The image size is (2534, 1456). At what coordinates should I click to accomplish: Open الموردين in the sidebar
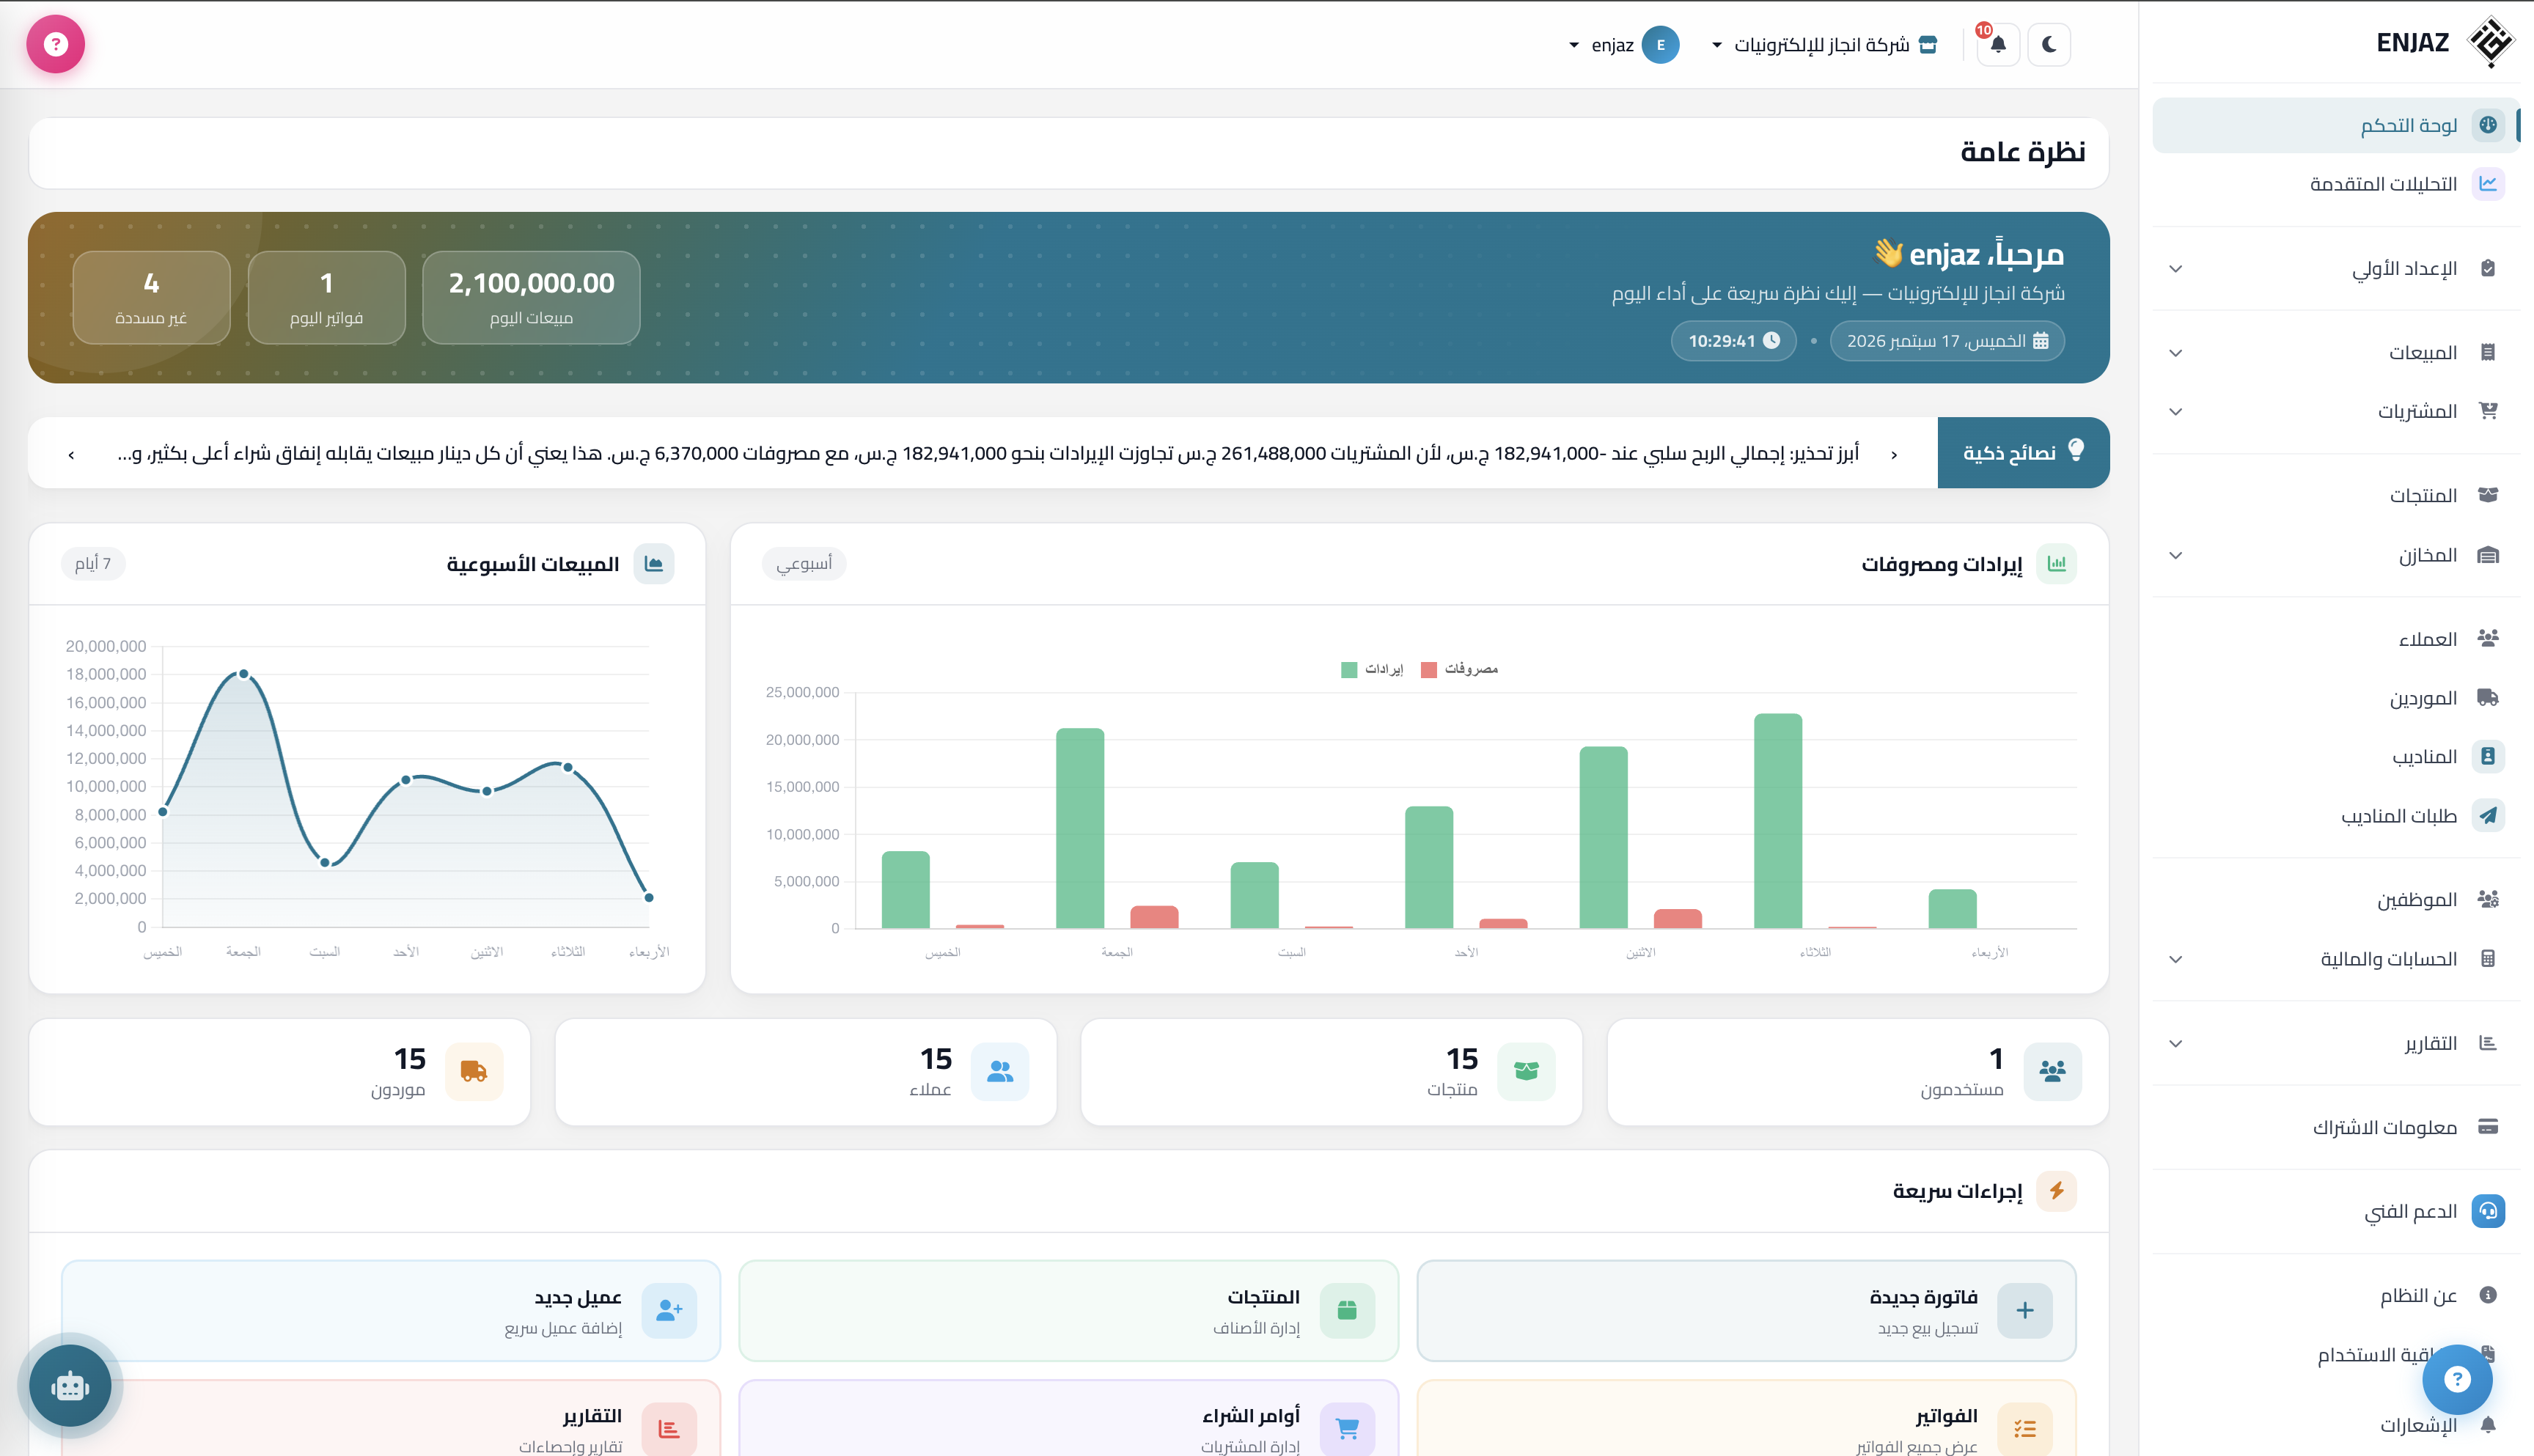(x=2335, y=697)
